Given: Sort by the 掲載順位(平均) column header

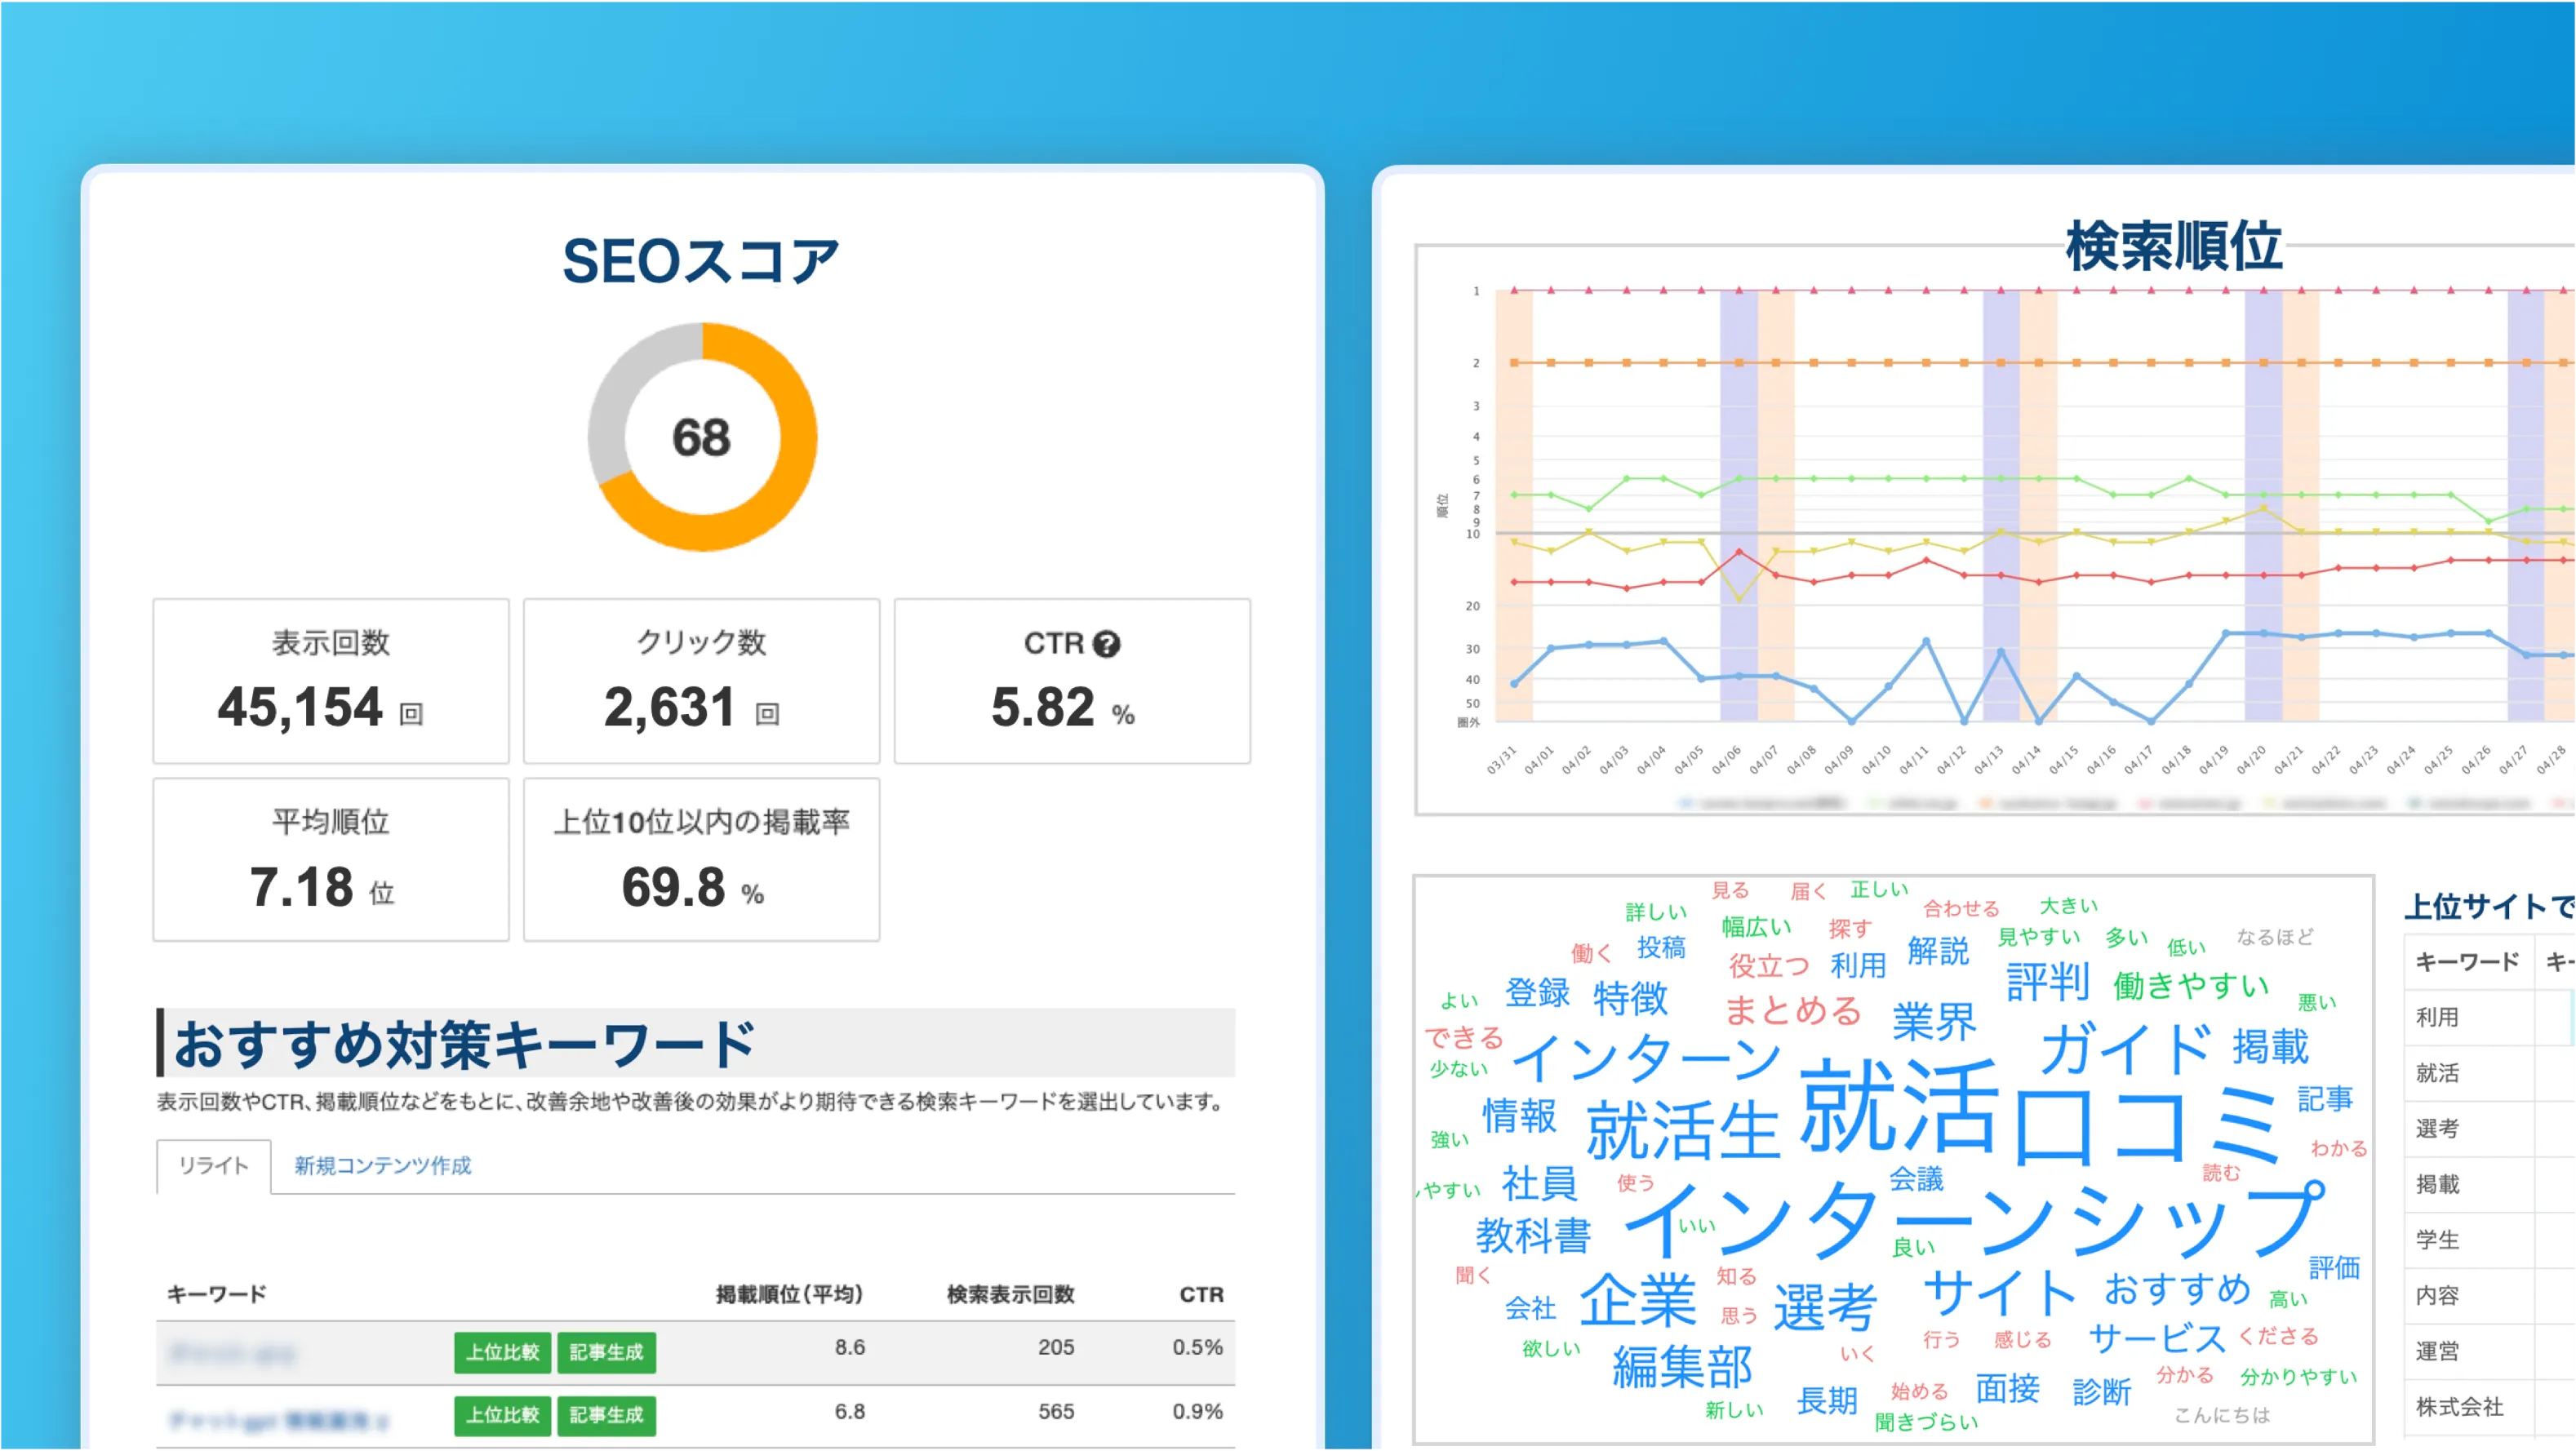Looking at the screenshot, I should [x=789, y=1294].
